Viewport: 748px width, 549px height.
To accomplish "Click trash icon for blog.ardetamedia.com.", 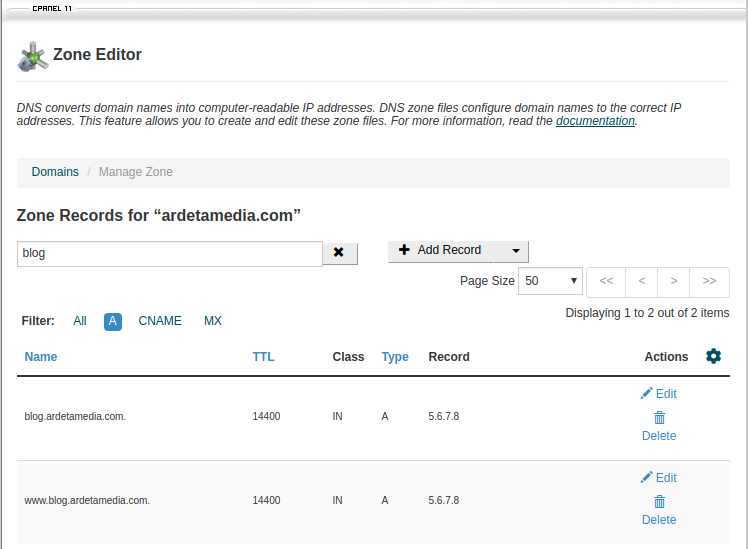I will (659, 418).
